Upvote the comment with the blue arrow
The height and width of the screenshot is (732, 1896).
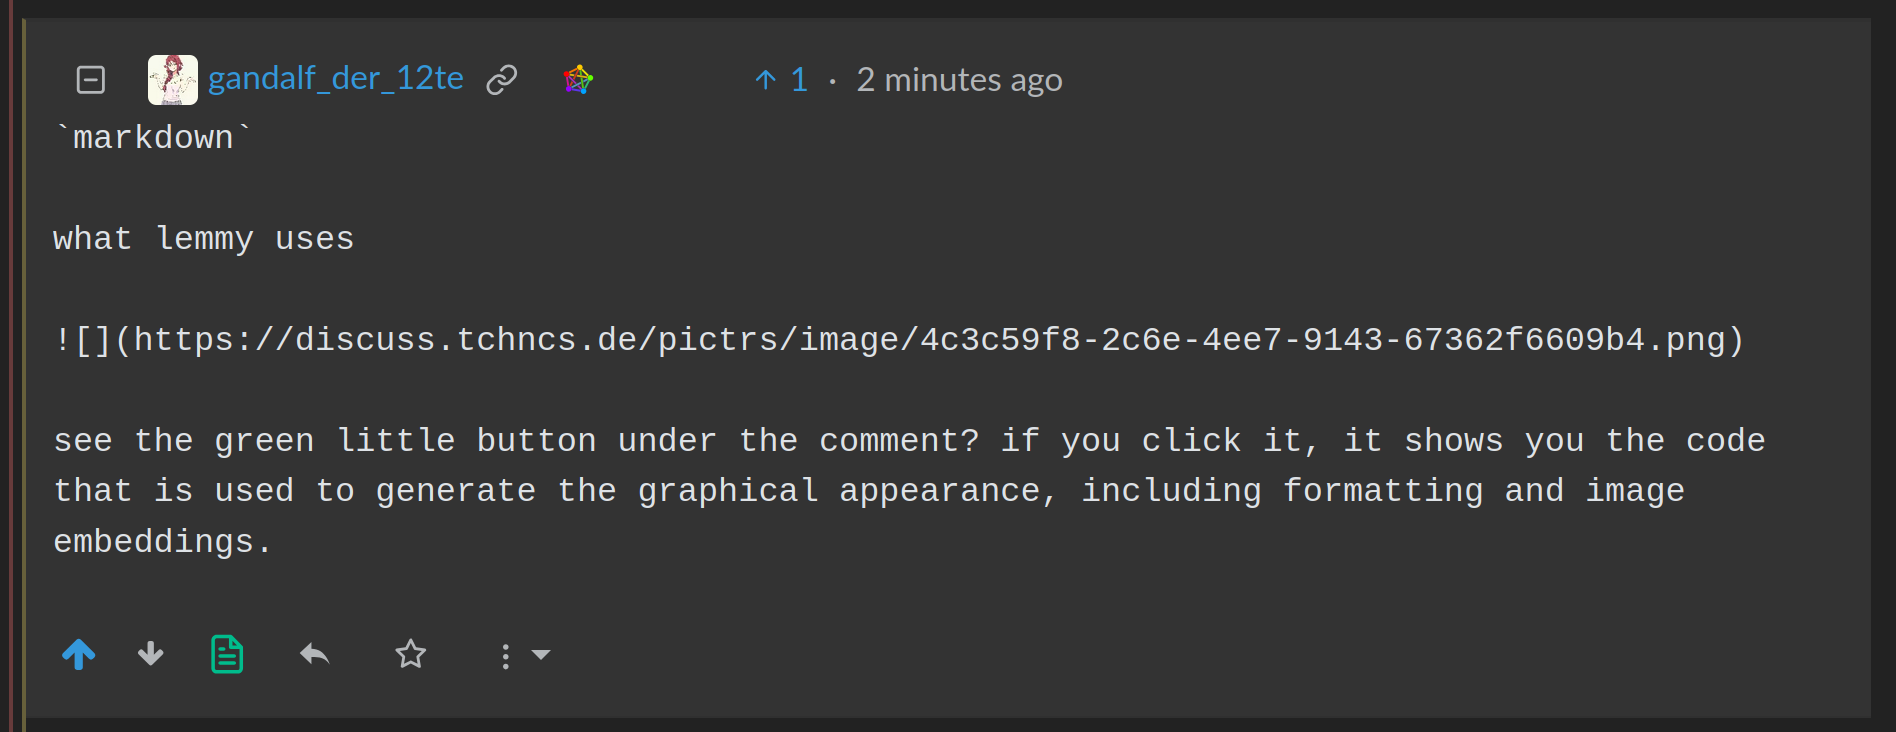tap(79, 655)
